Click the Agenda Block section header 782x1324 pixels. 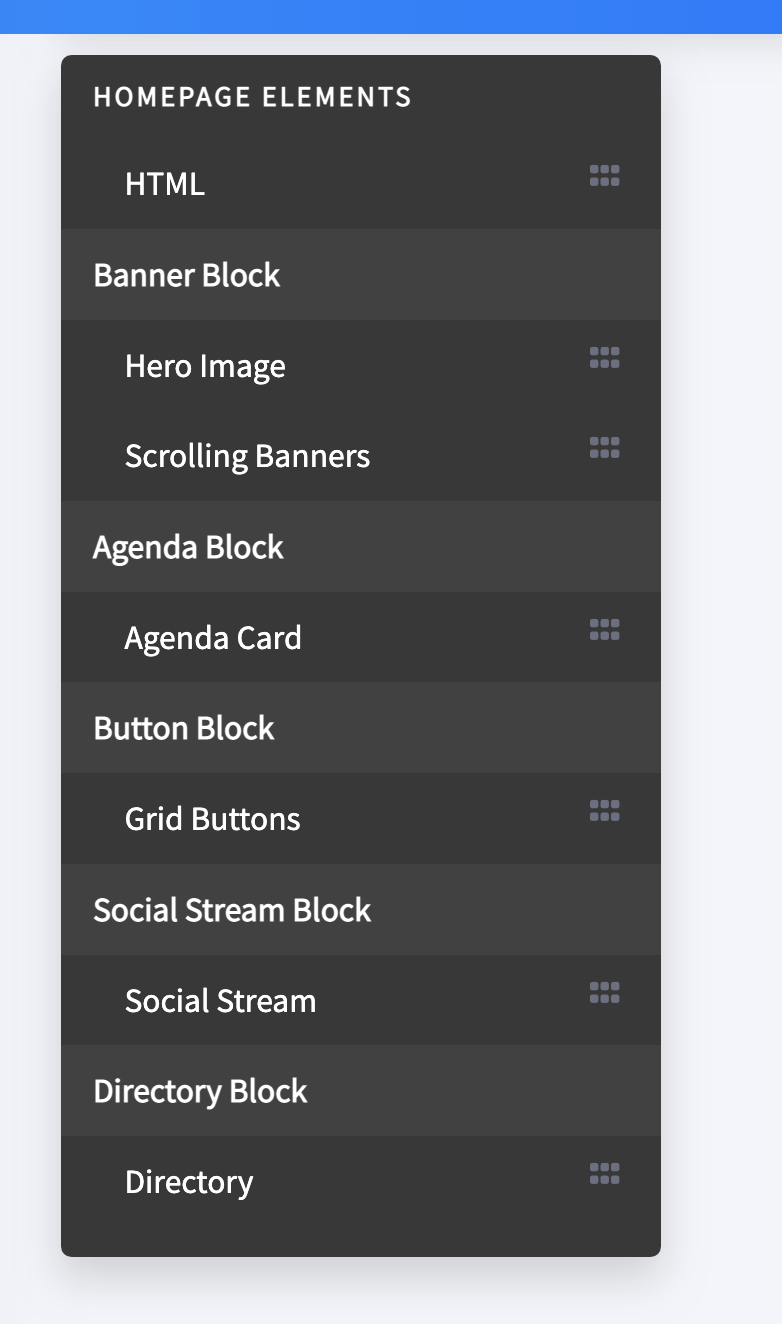[361, 546]
